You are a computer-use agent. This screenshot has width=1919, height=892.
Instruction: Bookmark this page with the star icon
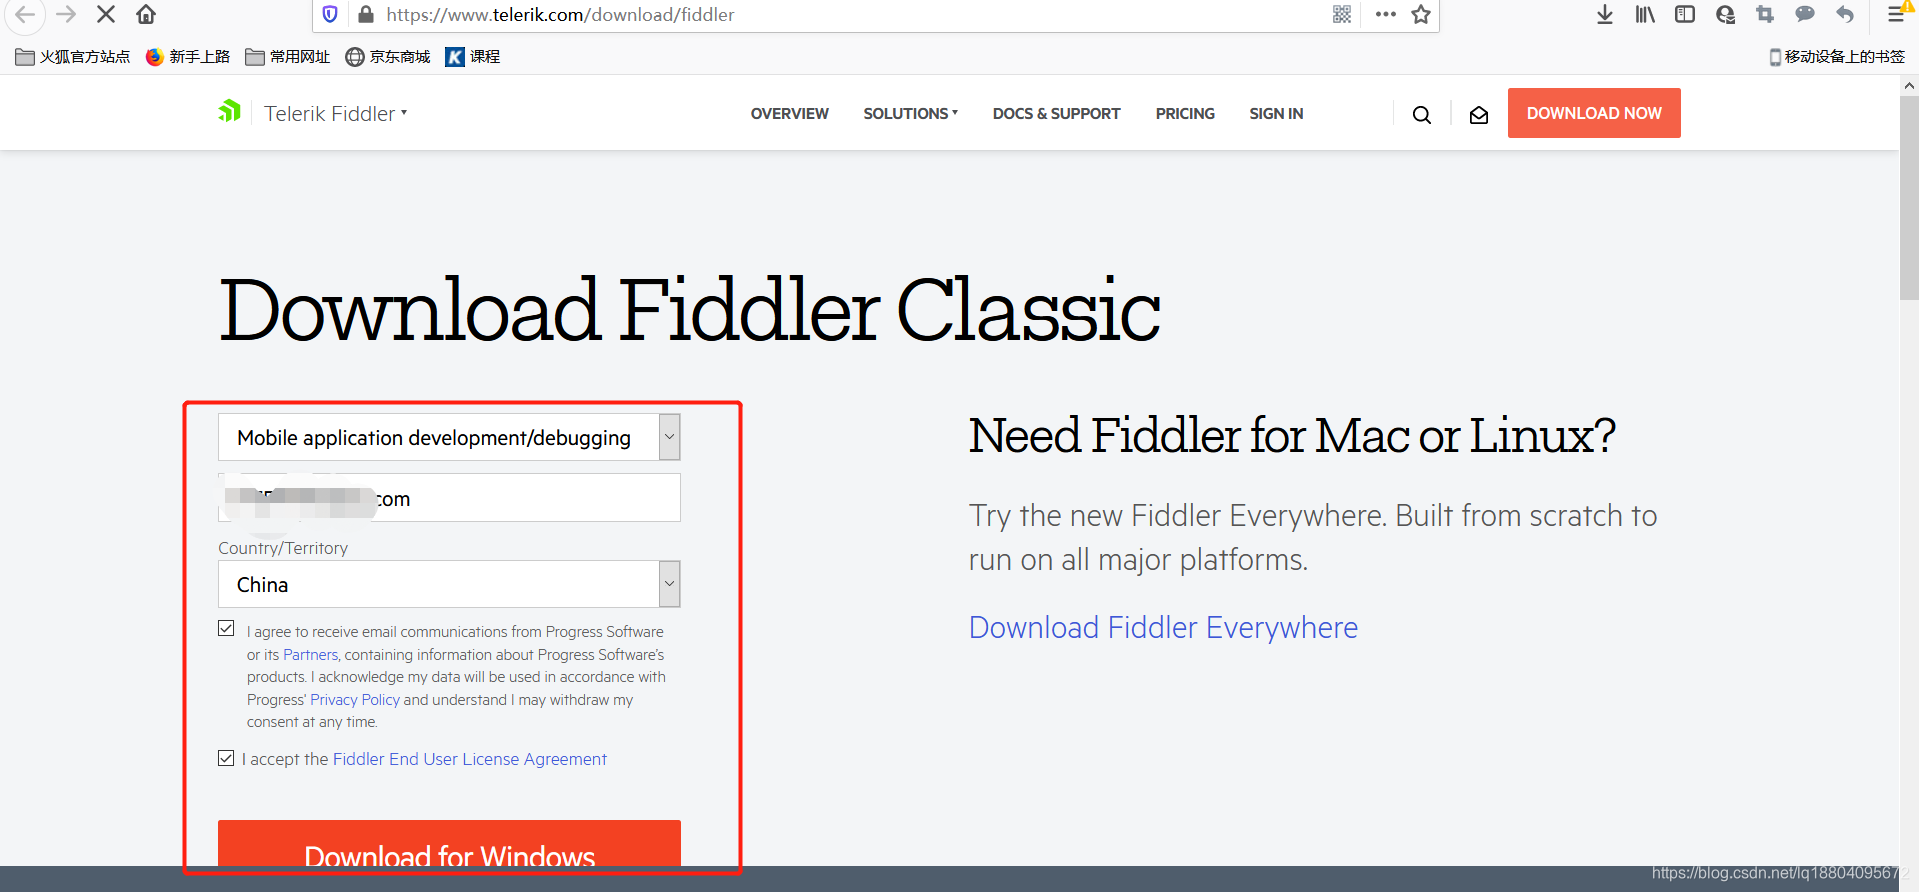point(1421,14)
